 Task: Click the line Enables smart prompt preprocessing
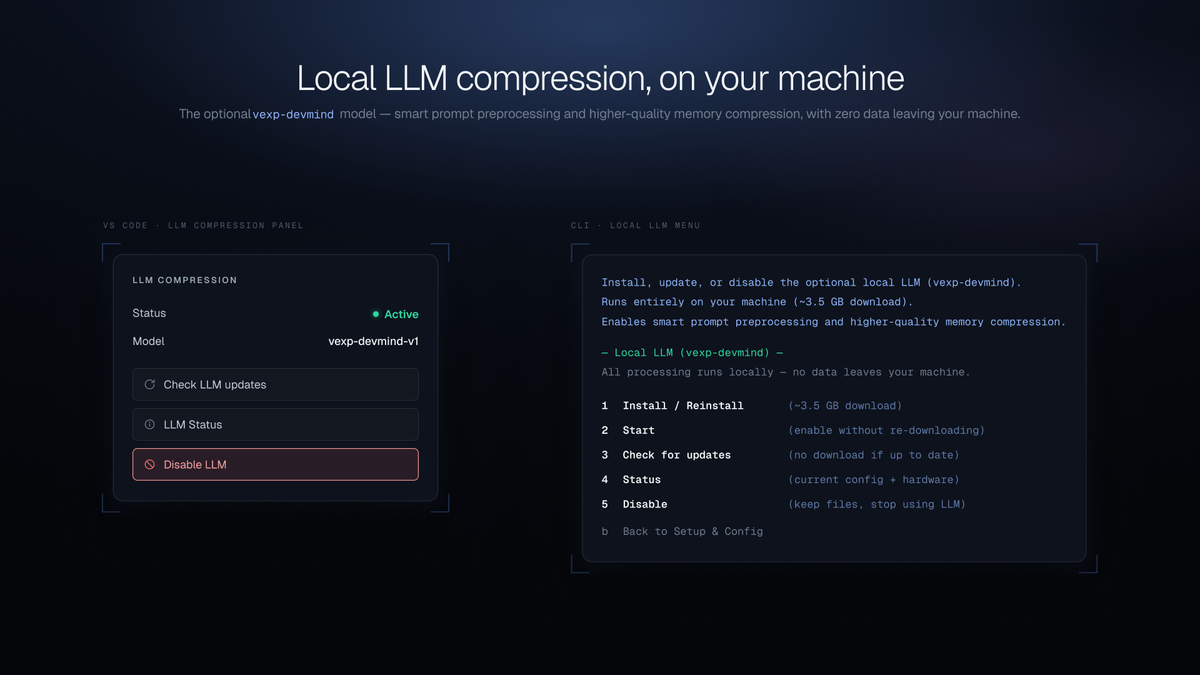coord(833,322)
